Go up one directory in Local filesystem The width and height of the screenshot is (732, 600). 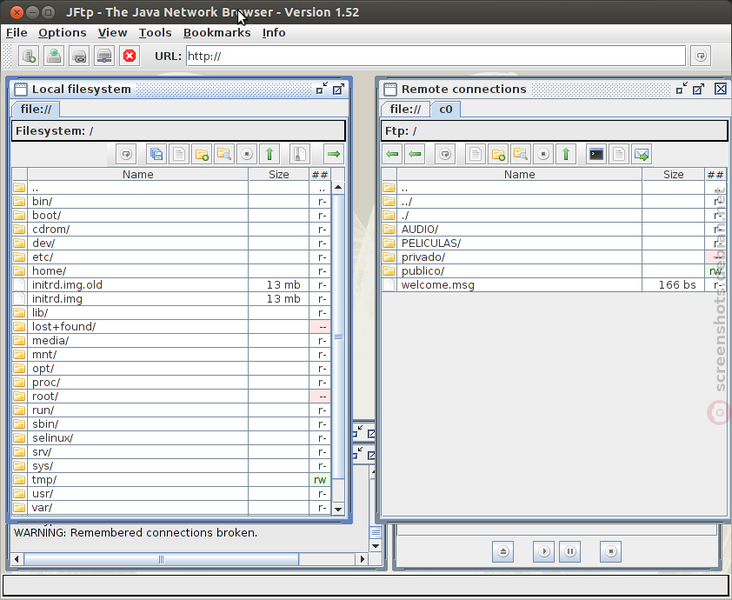(x=269, y=154)
